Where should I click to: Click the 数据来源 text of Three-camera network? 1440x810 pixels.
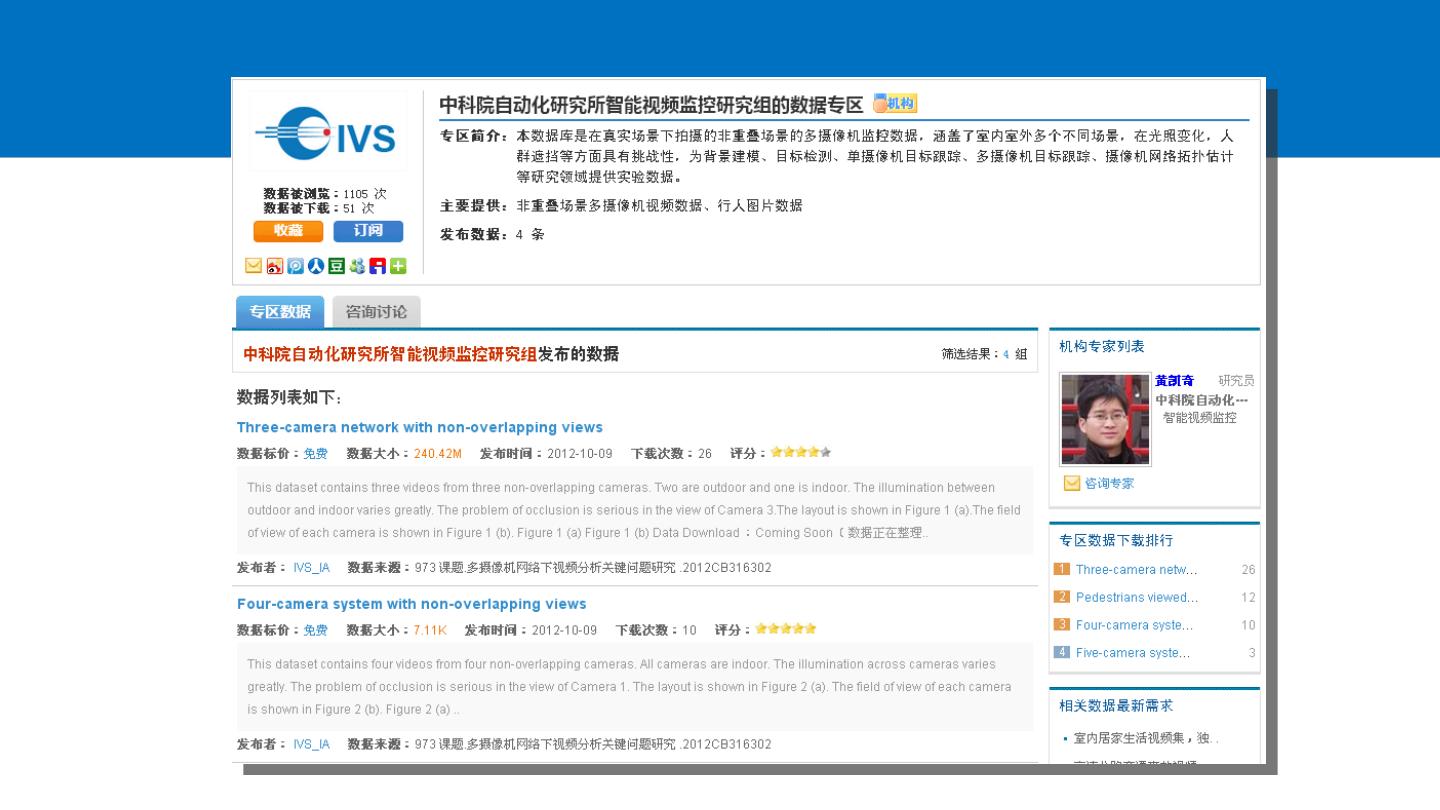tap(560, 568)
